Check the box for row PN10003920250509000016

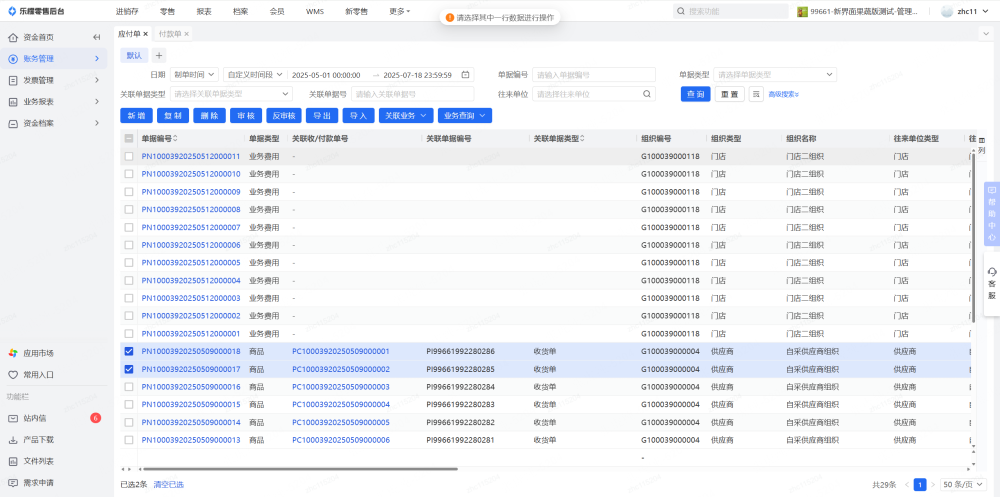(128, 387)
